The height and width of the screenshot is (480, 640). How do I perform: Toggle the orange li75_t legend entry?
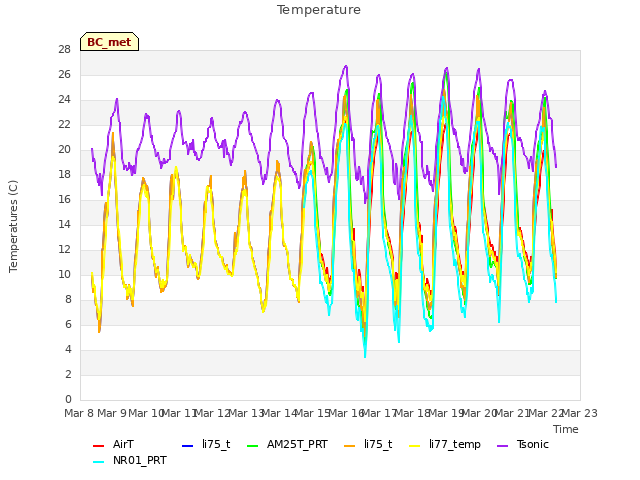pyautogui.click(x=368, y=444)
